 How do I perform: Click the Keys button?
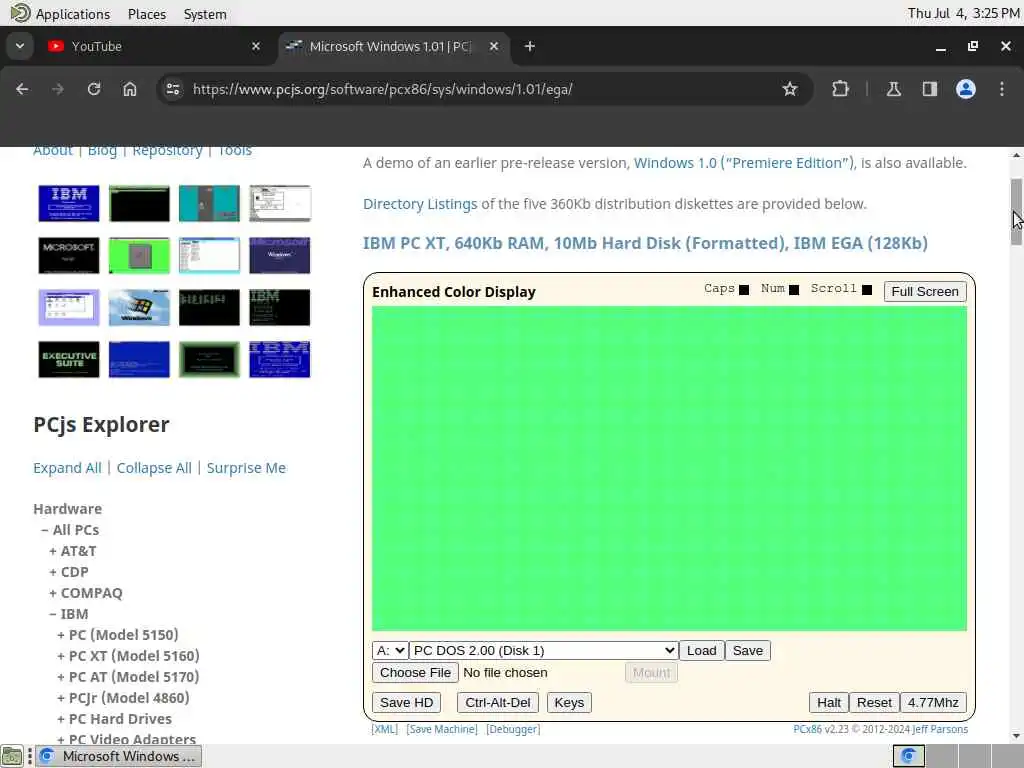[x=569, y=703]
